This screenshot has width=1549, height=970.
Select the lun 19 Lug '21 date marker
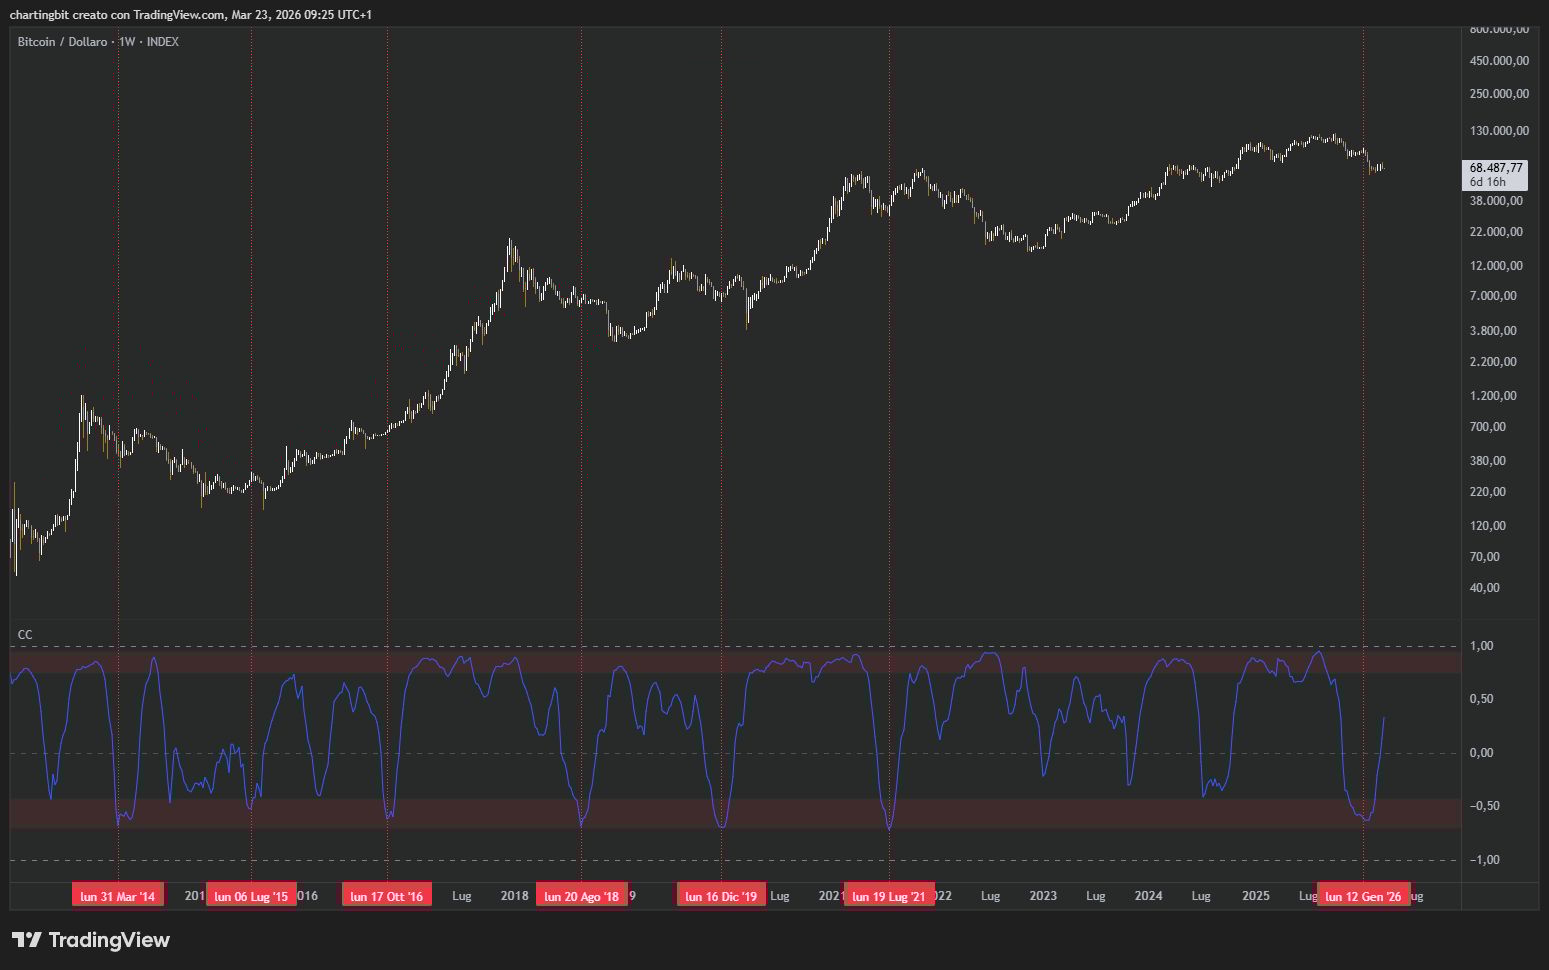point(889,896)
